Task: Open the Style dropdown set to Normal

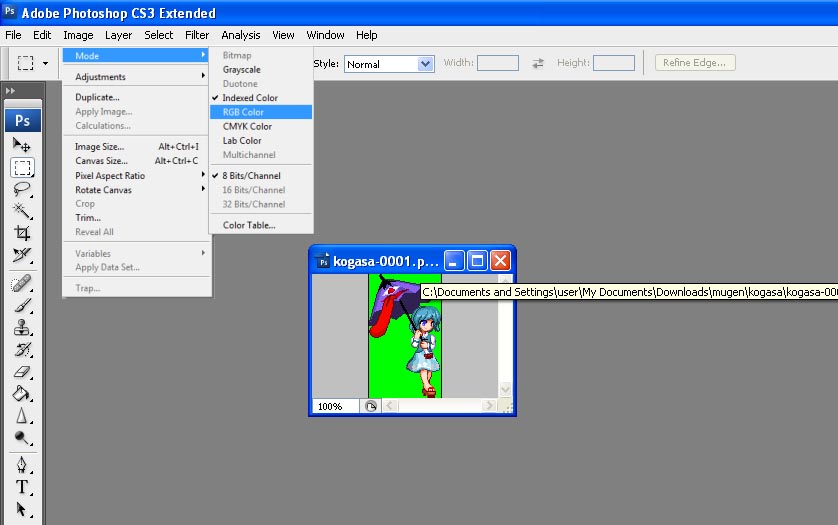Action: click(389, 64)
